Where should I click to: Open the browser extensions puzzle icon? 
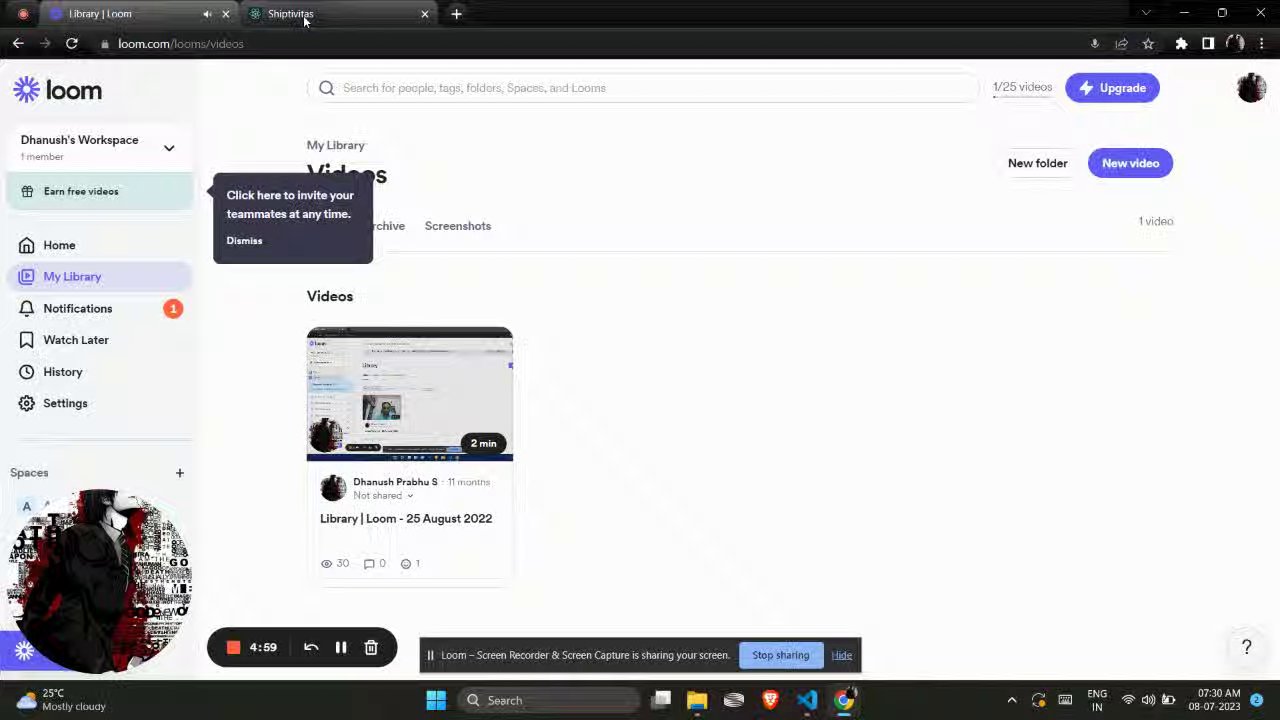(1181, 44)
